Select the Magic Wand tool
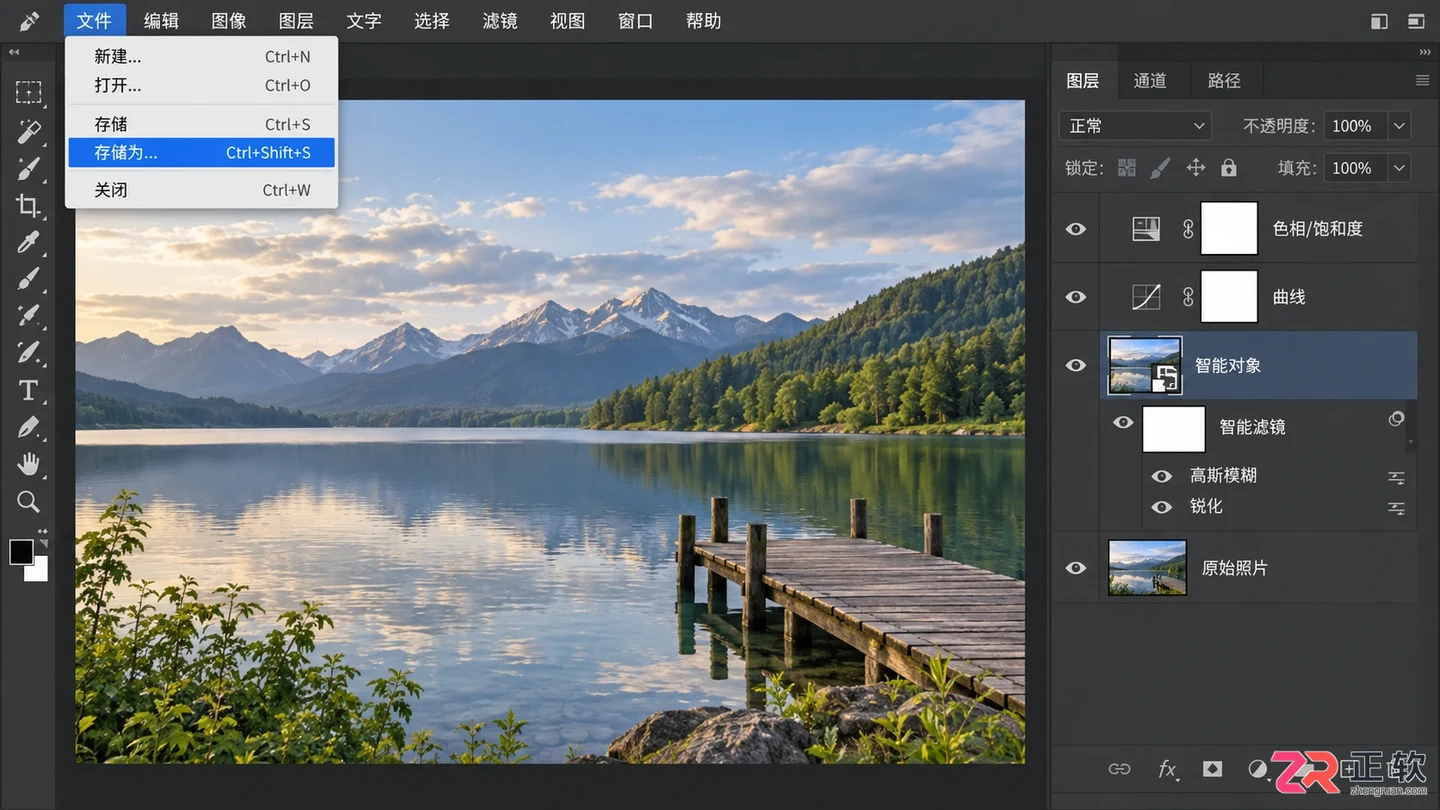This screenshot has height=810, width=1440. (28, 131)
